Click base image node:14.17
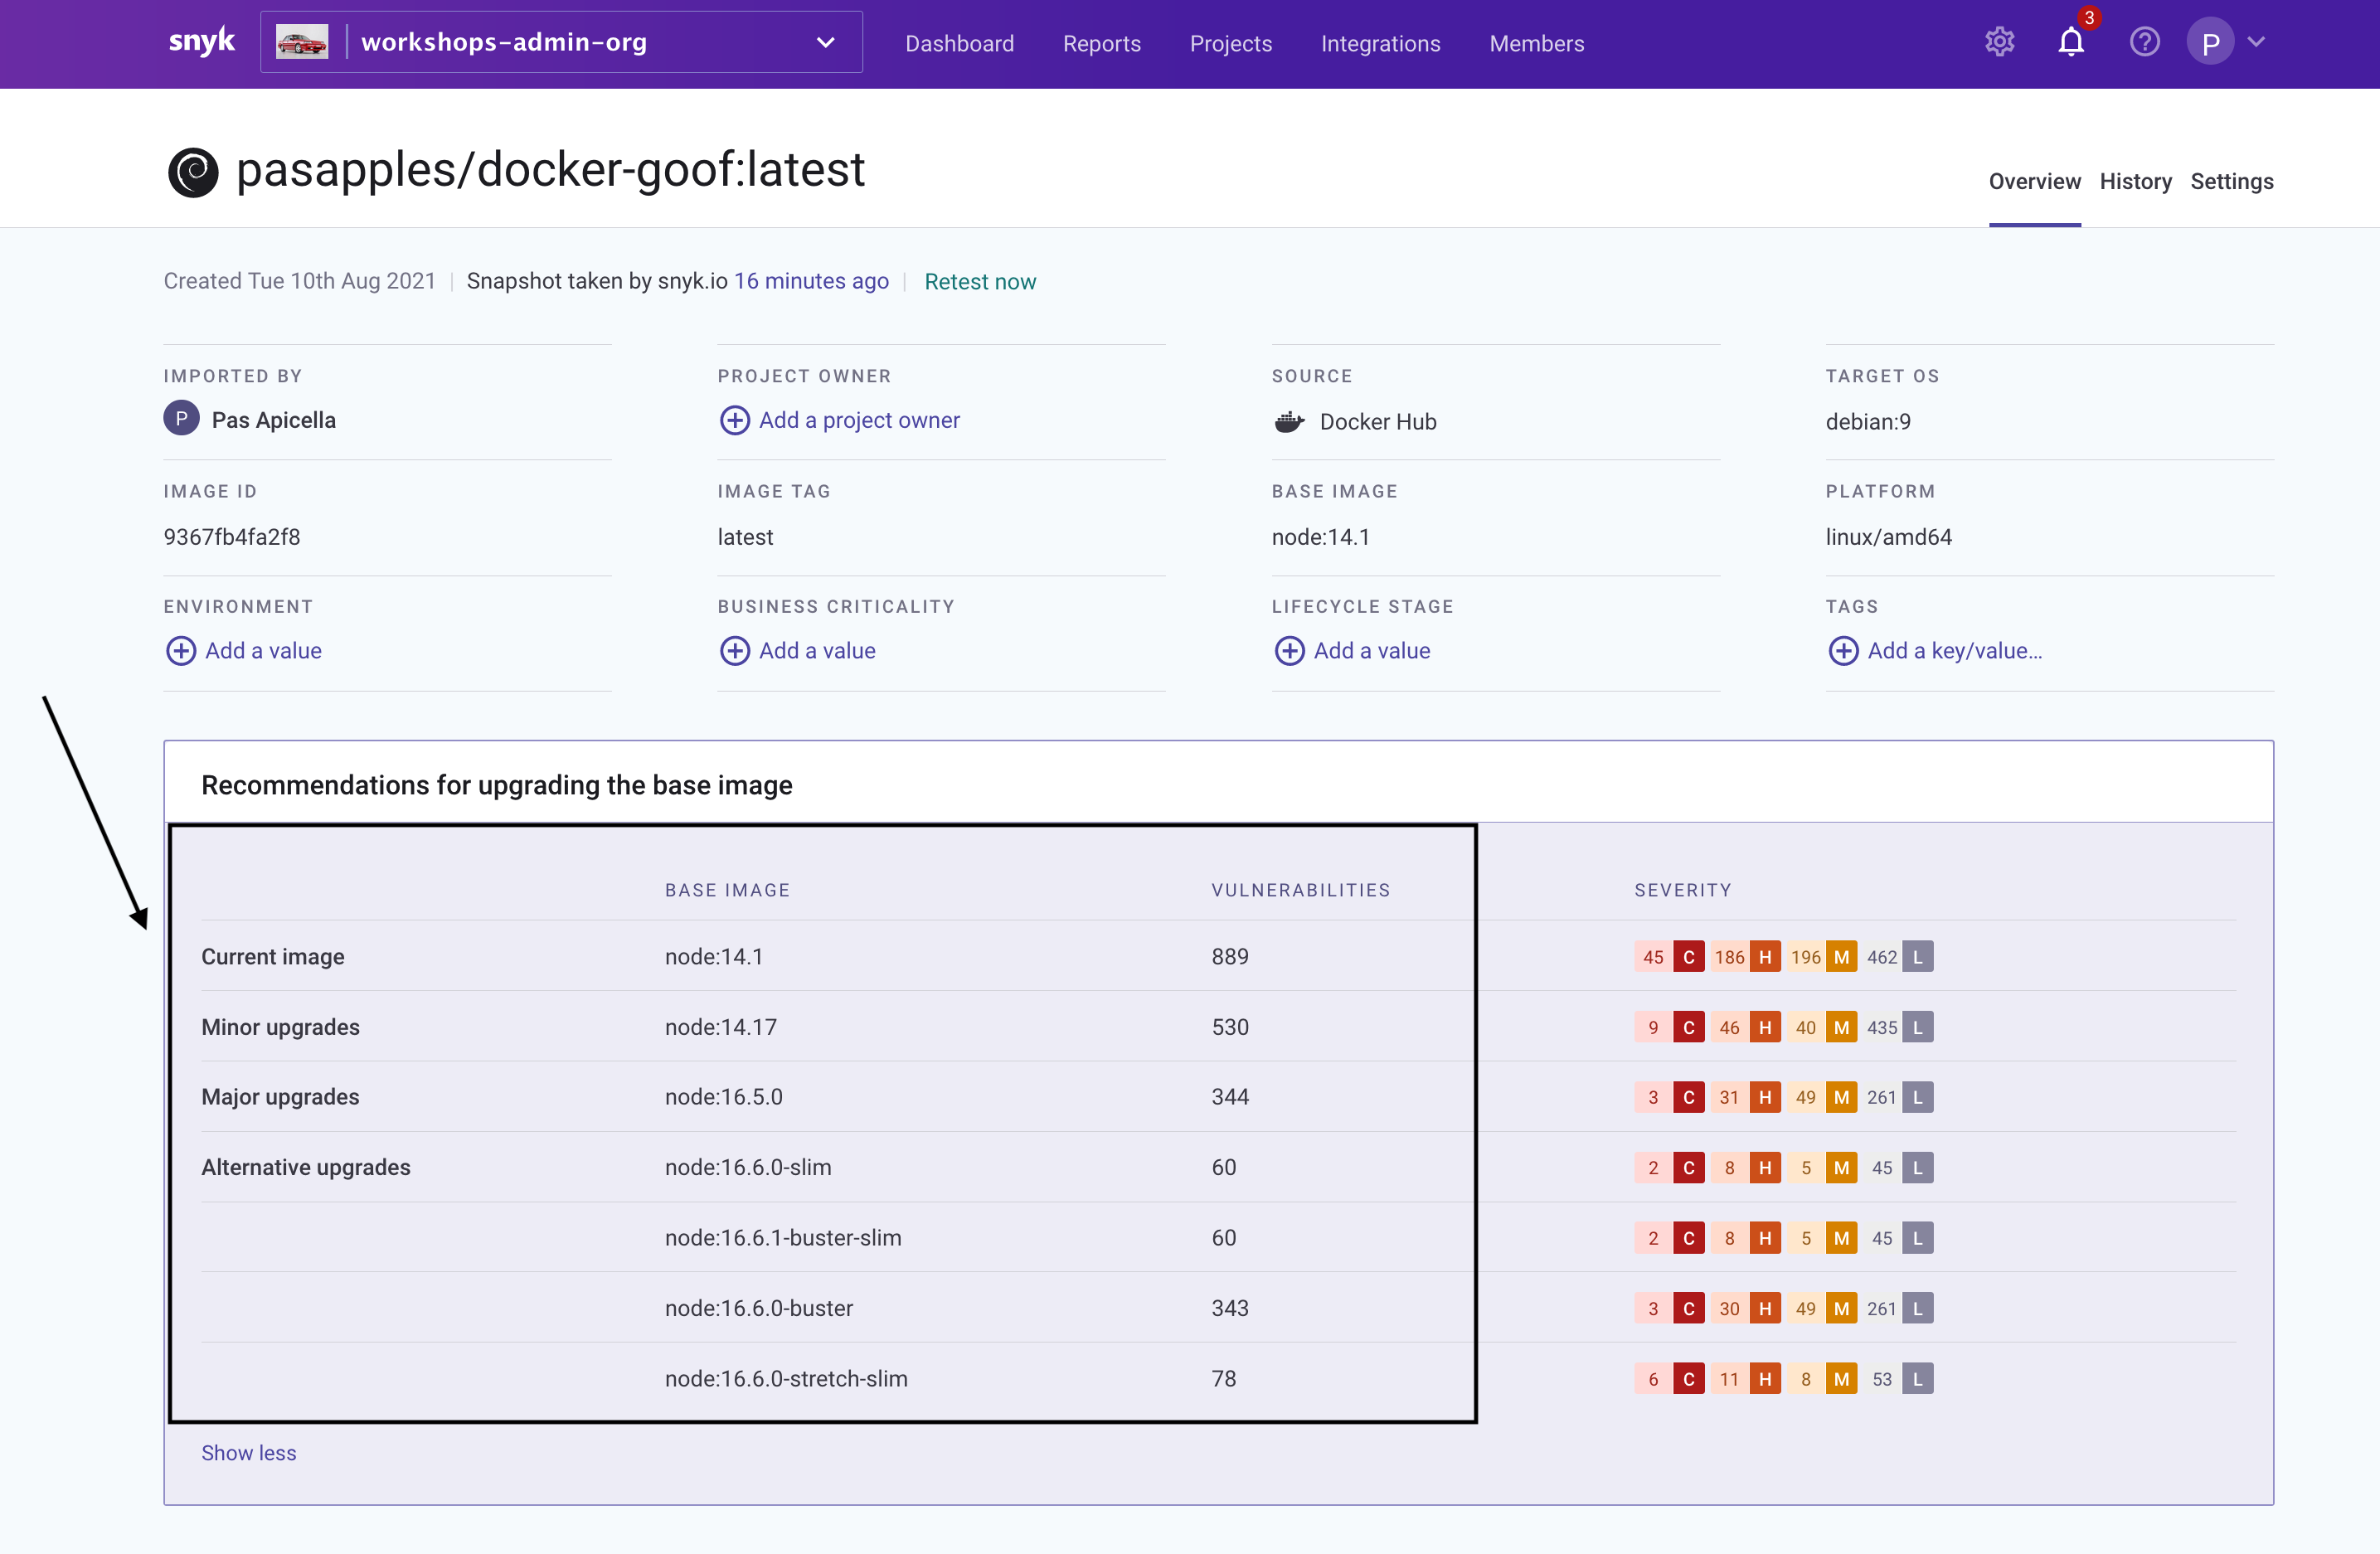Image resolution: width=2380 pixels, height=1554 pixels. tap(720, 1027)
